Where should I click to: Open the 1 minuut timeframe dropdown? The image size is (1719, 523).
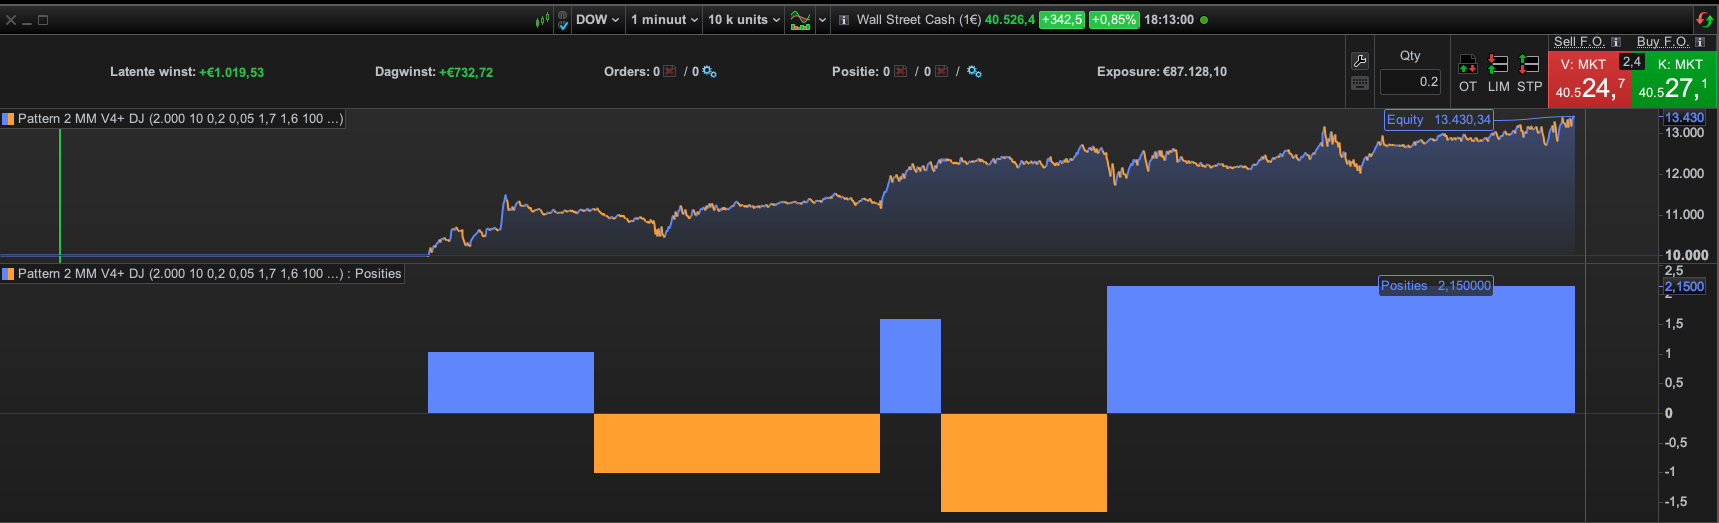point(664,20)
